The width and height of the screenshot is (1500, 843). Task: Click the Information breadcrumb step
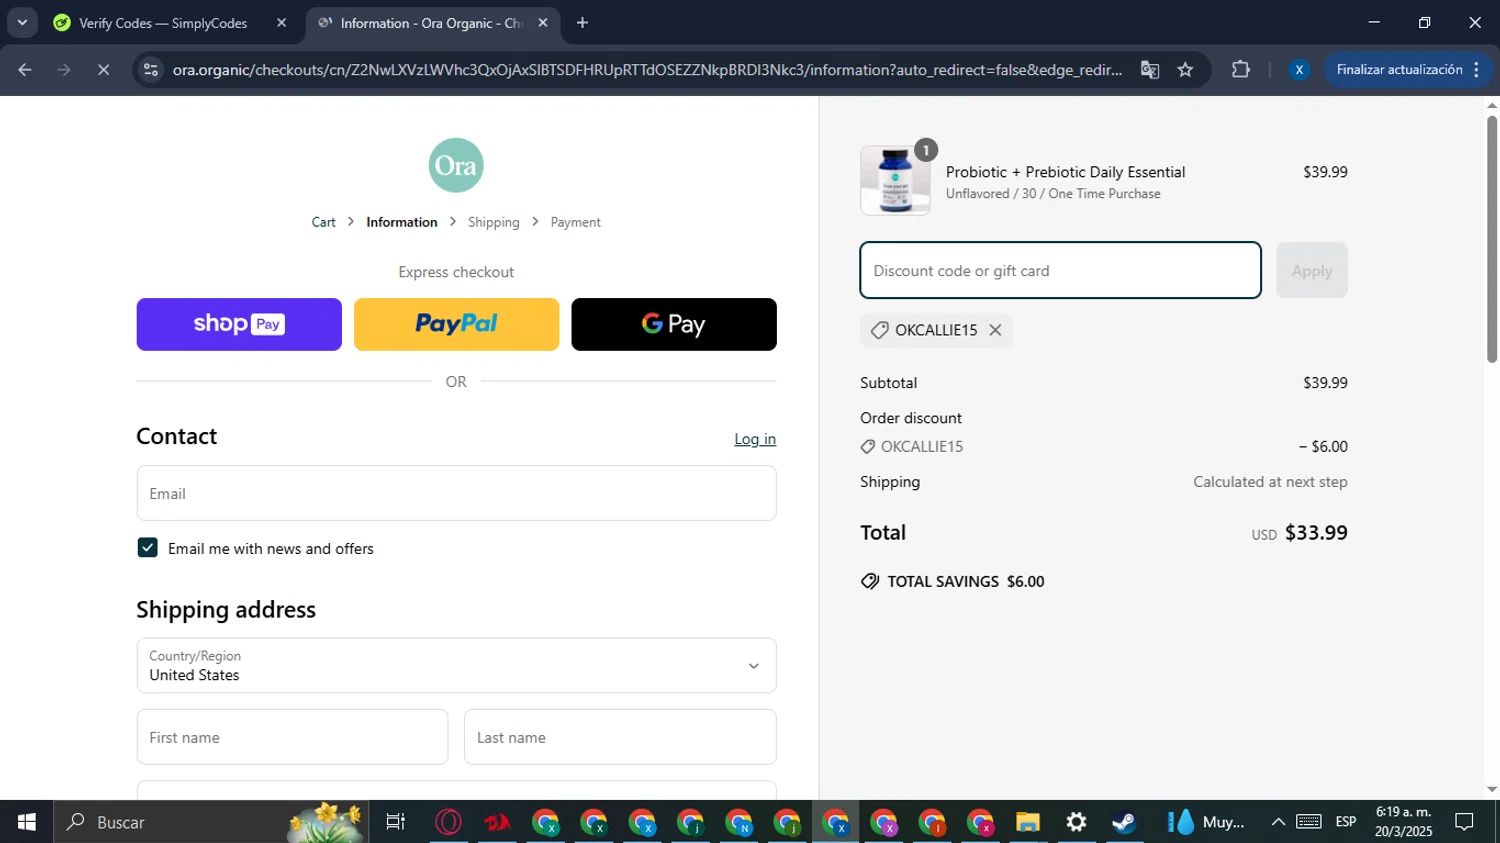[402, 222]
